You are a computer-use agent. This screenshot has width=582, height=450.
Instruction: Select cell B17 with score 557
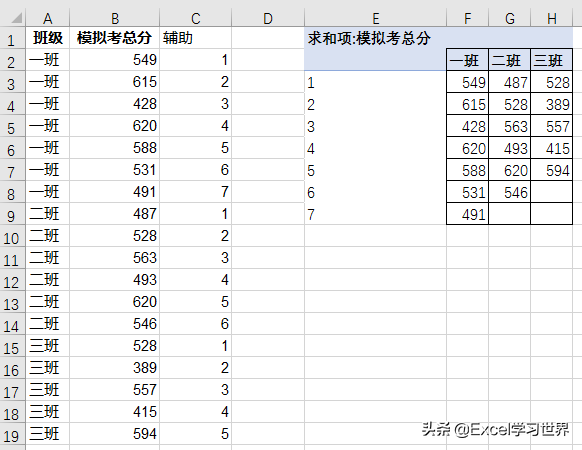tap(114, 390)
